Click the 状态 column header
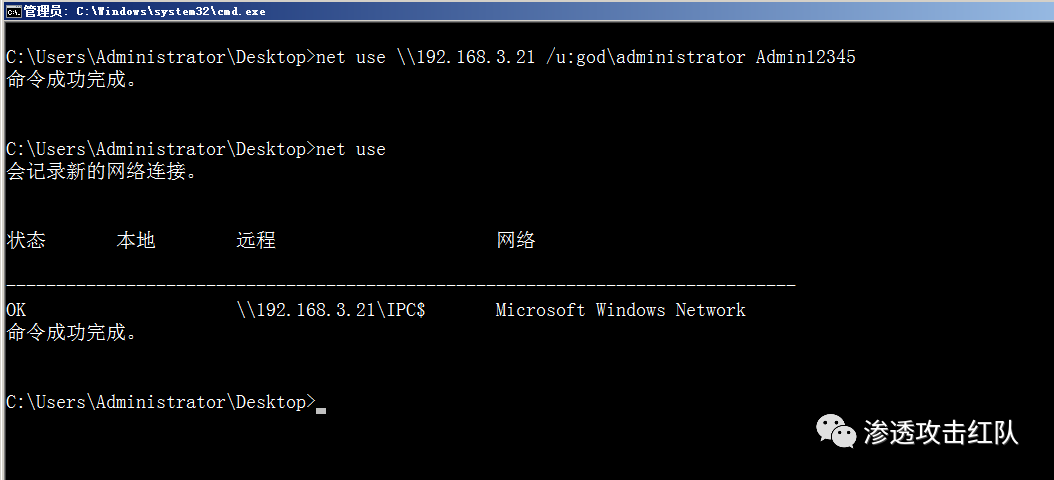The image size is (1054, 480). pos(26,241)
